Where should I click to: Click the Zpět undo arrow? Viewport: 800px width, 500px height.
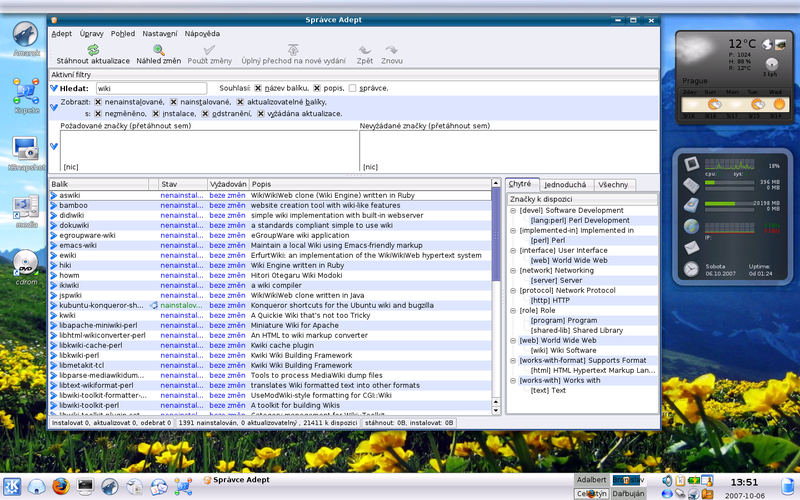point(365,49)
